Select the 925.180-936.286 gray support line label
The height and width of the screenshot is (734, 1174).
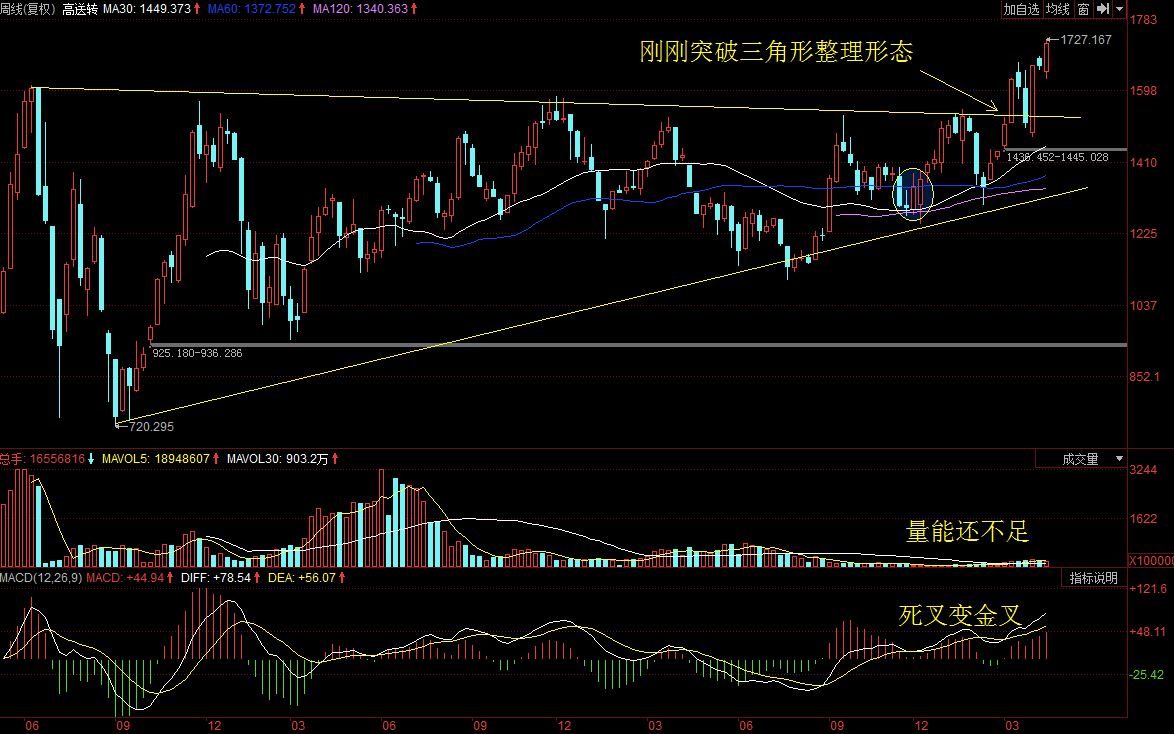tap(196, 353)
